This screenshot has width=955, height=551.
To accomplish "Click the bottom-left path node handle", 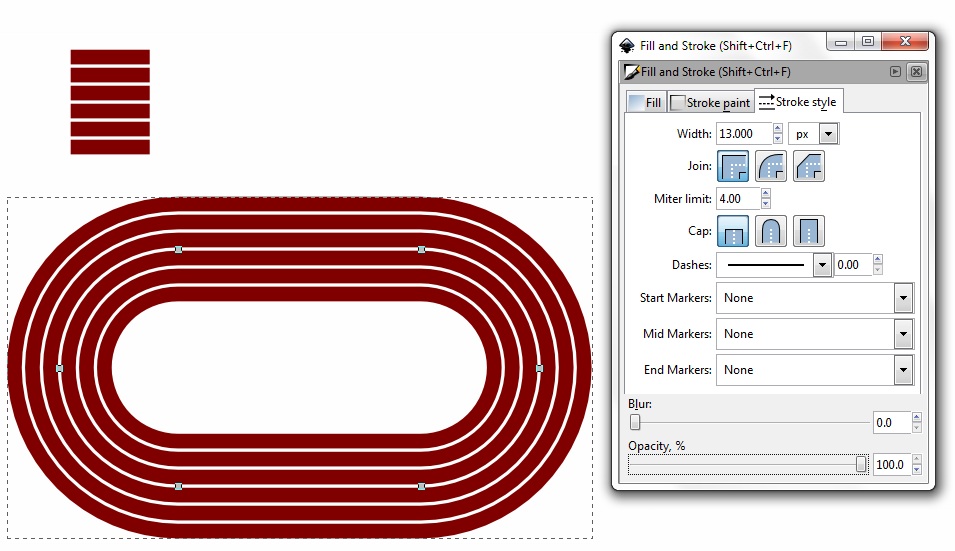I will pos(178,486).
